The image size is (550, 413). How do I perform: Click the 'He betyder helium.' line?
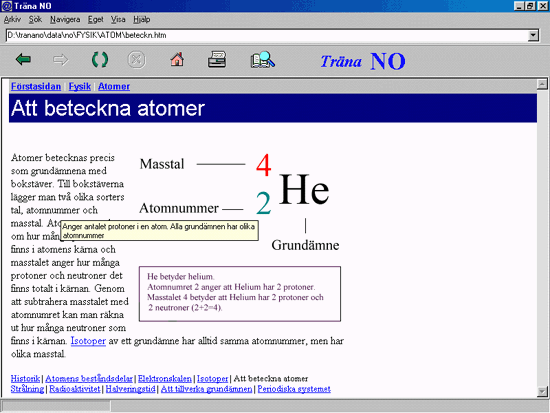(181, 277)
